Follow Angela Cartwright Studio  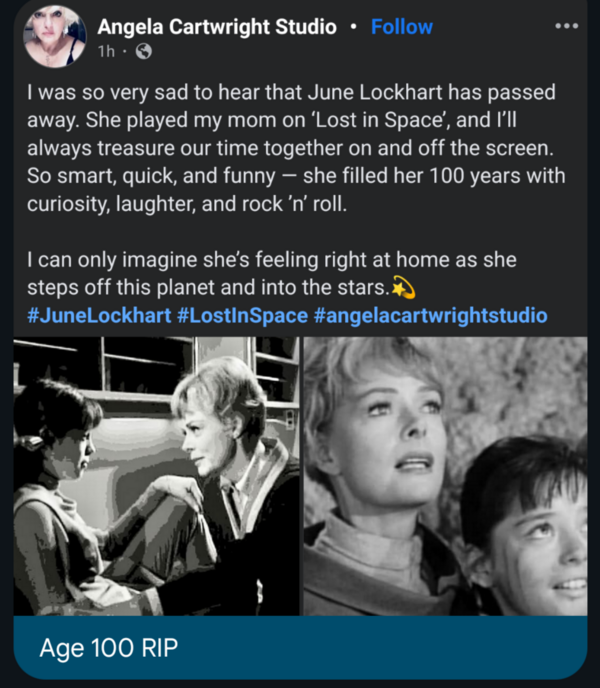point(402,27)
